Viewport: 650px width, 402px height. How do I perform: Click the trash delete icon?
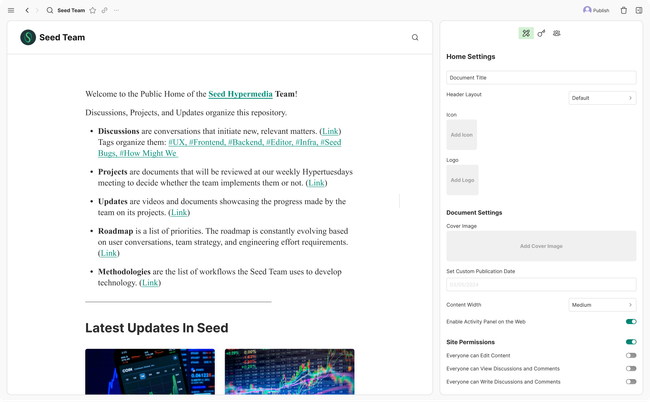pos(624,10)
